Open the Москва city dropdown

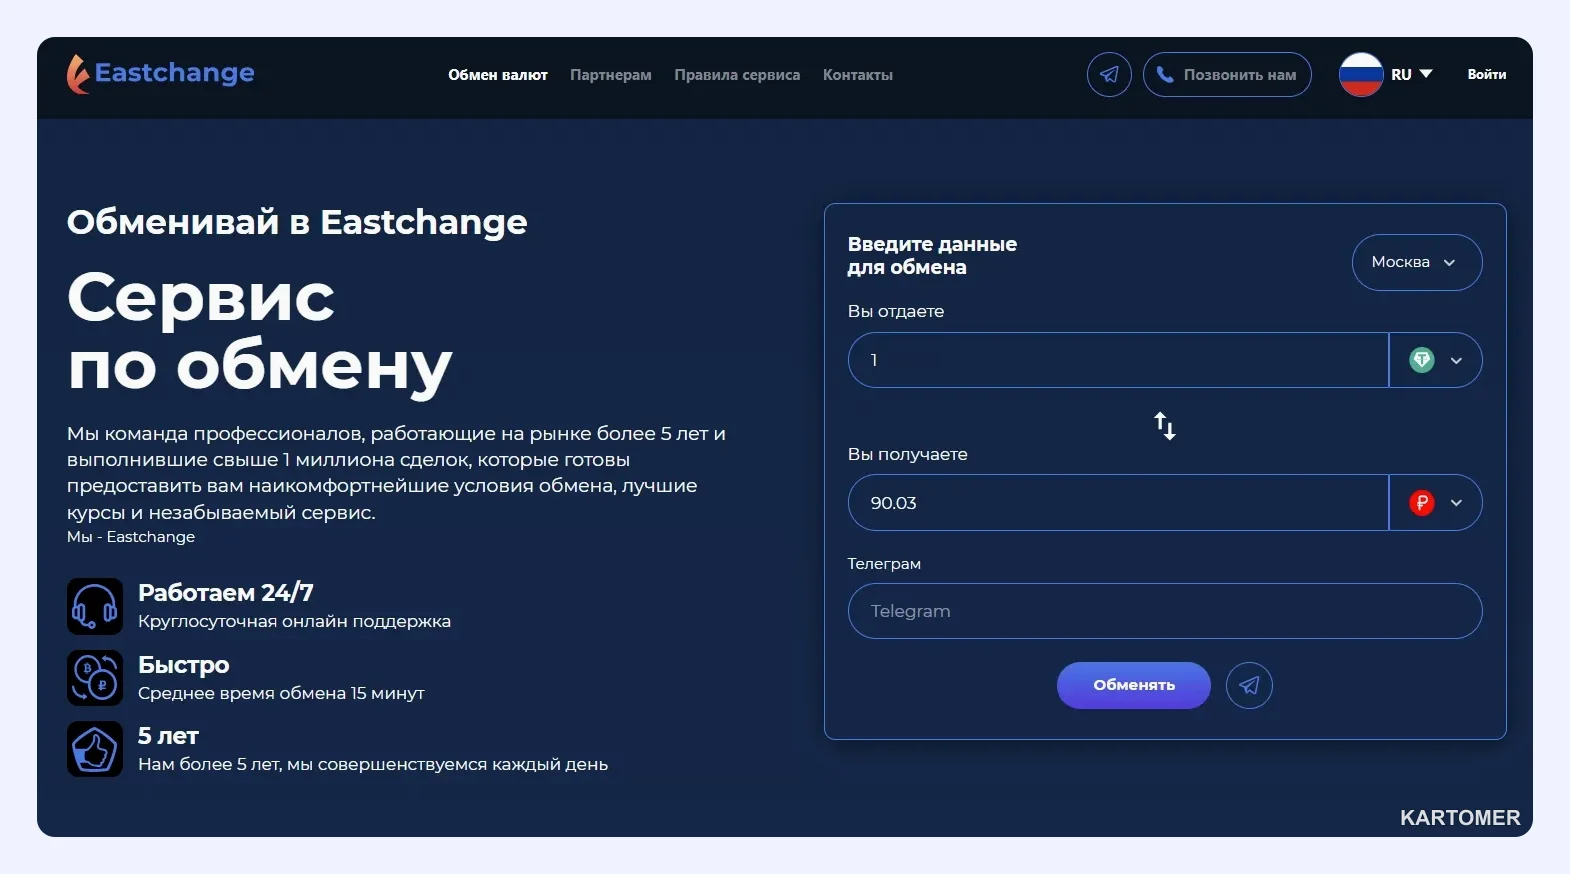coord(1417,262)
